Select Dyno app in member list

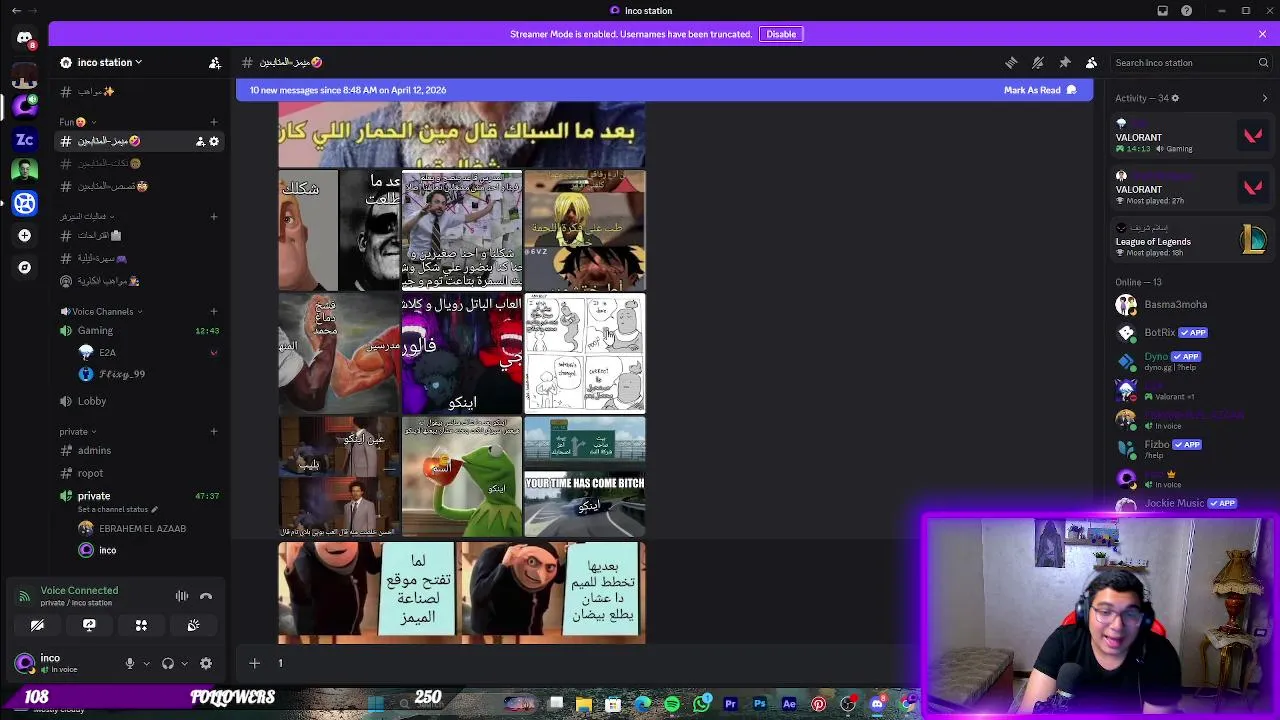[1192, 360]
